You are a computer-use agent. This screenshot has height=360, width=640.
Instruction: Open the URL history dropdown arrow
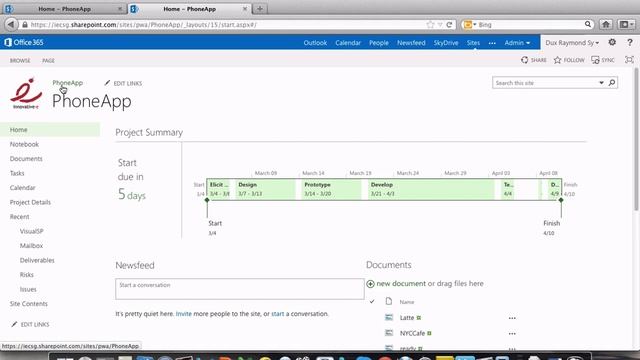(x=440, y=25)
